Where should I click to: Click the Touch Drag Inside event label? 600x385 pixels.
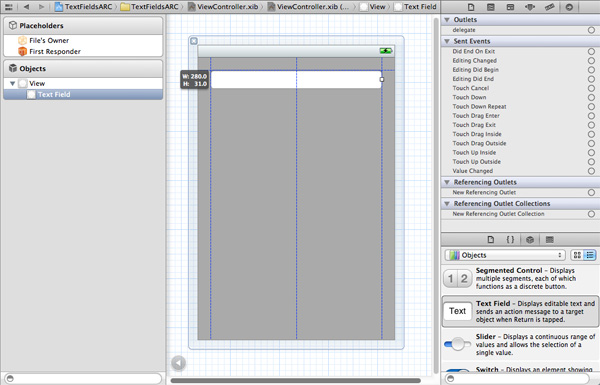(477, 134)
